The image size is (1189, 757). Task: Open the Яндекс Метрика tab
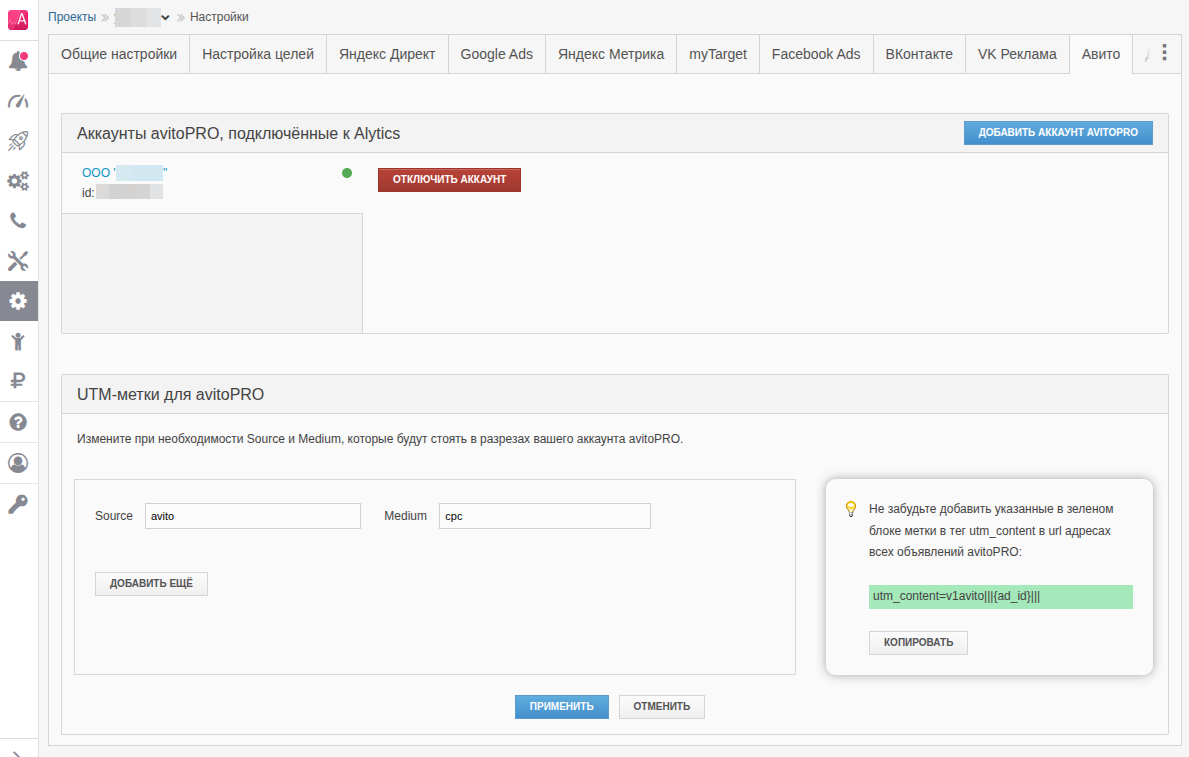(611, 54)
